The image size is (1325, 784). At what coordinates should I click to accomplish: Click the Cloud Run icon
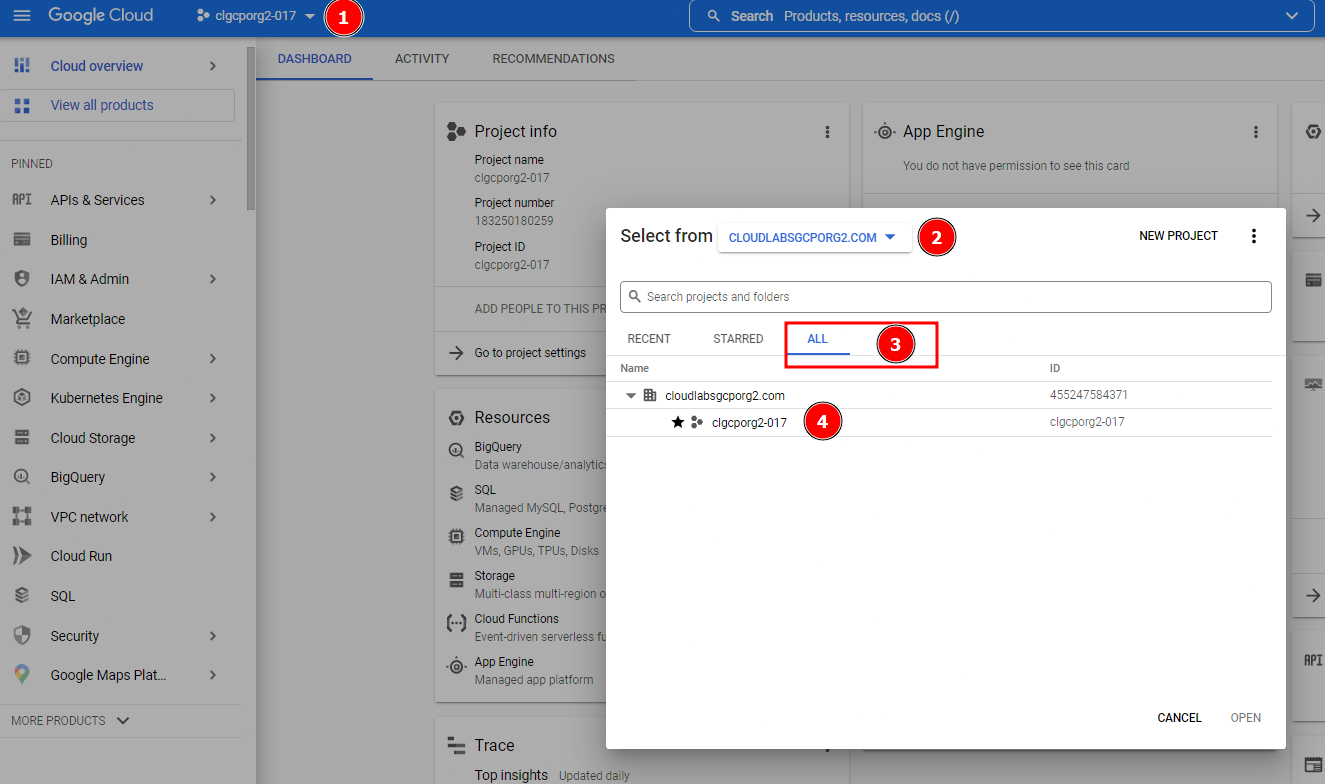click(22, 556)
